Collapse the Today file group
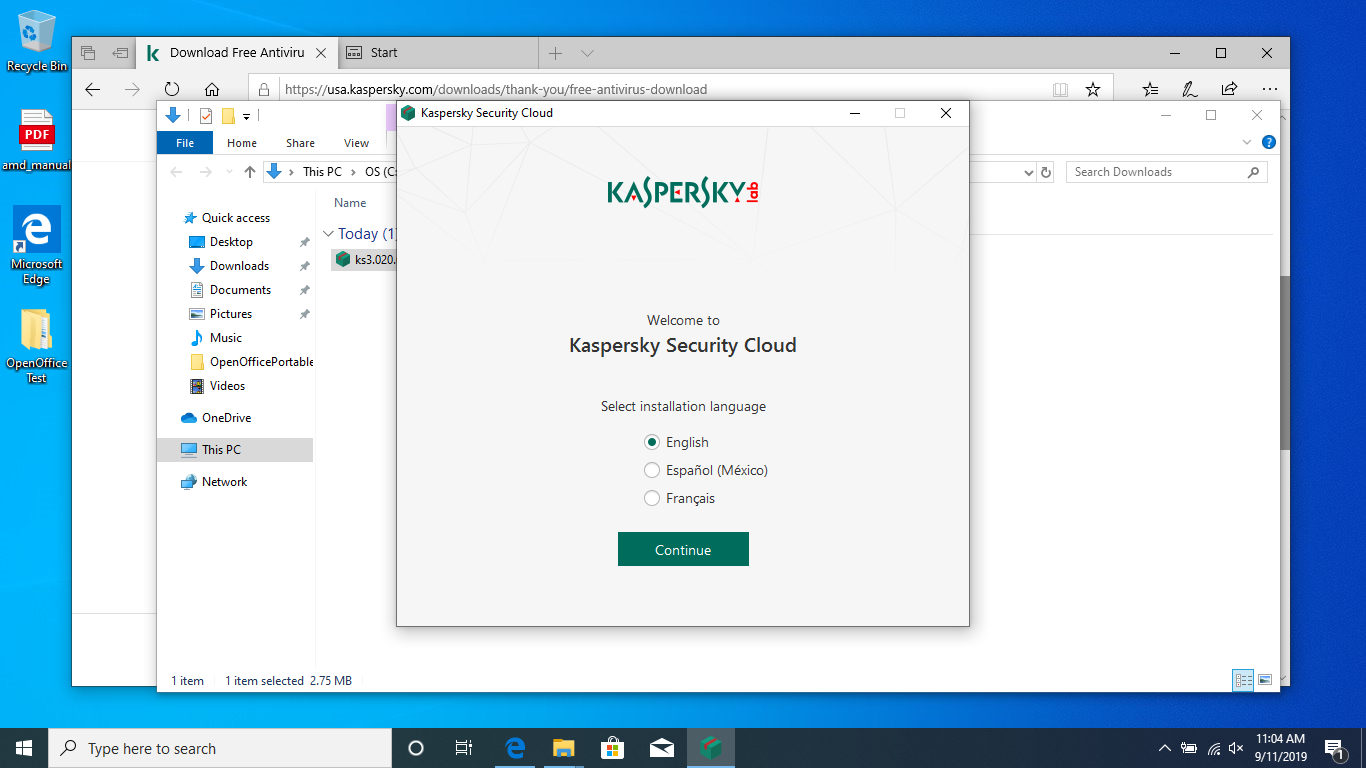Screen dimensions: 1366x768 coord(328,234)
